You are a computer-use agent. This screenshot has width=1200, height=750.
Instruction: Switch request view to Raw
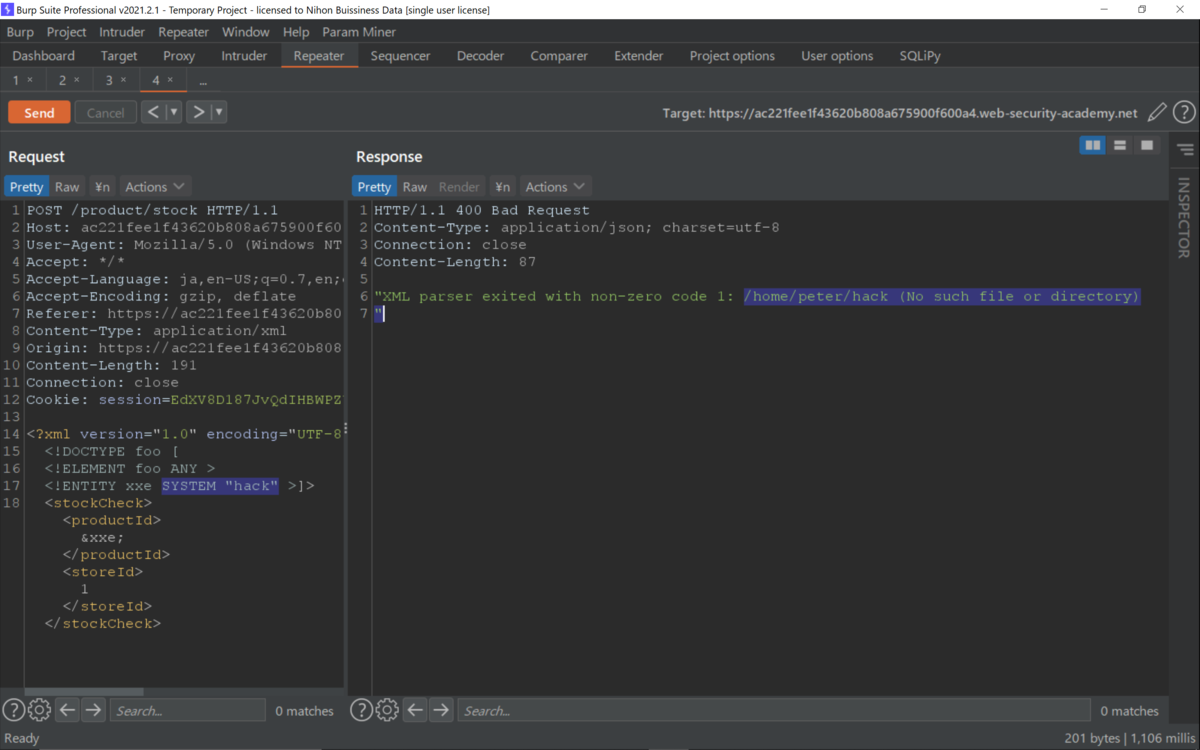point(67,187)
